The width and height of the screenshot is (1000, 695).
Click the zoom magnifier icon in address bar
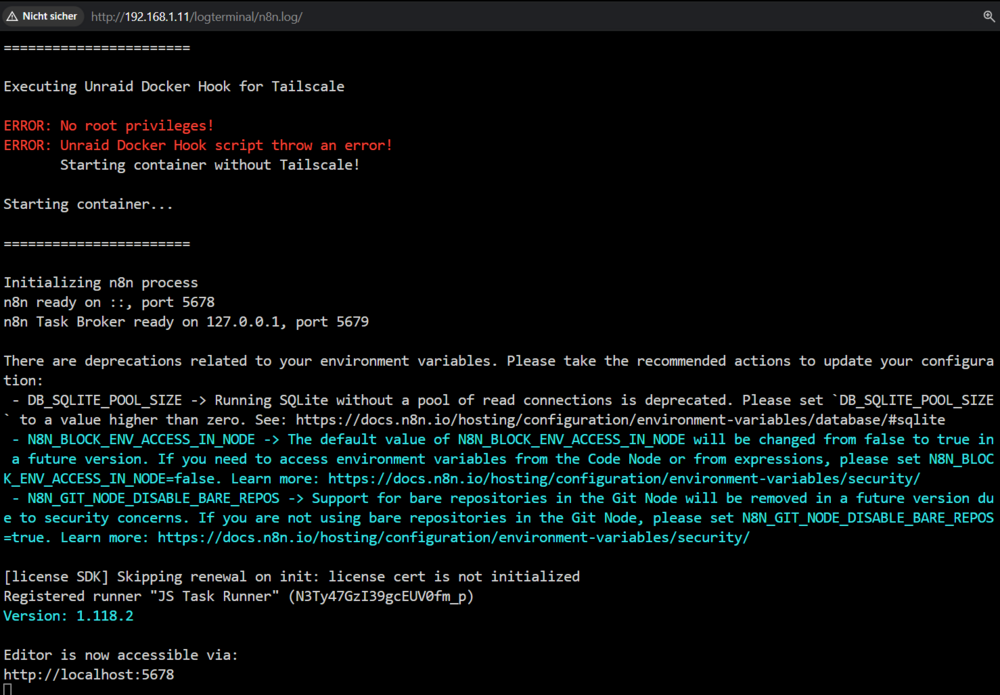tap(989, 17)
